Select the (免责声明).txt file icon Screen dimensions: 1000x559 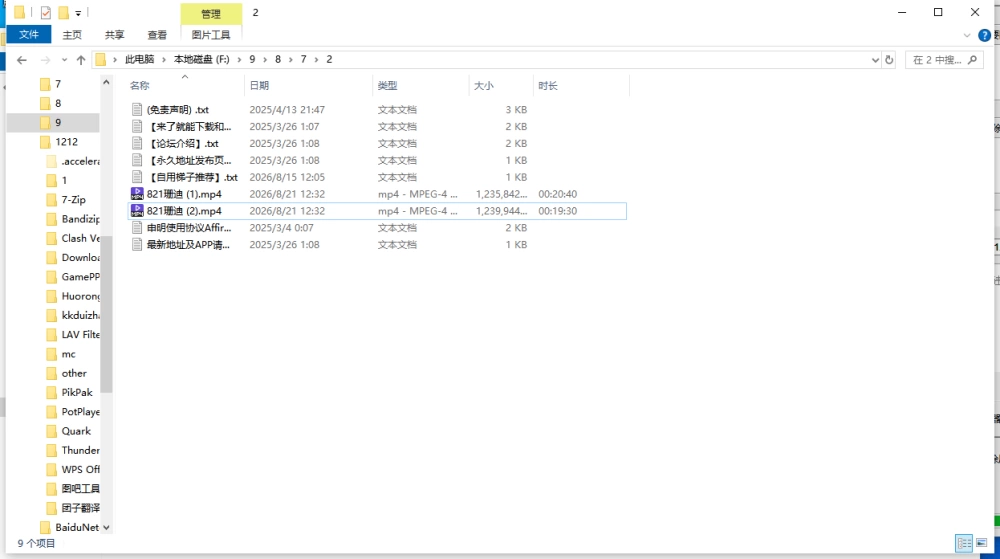tap(136, 110)
